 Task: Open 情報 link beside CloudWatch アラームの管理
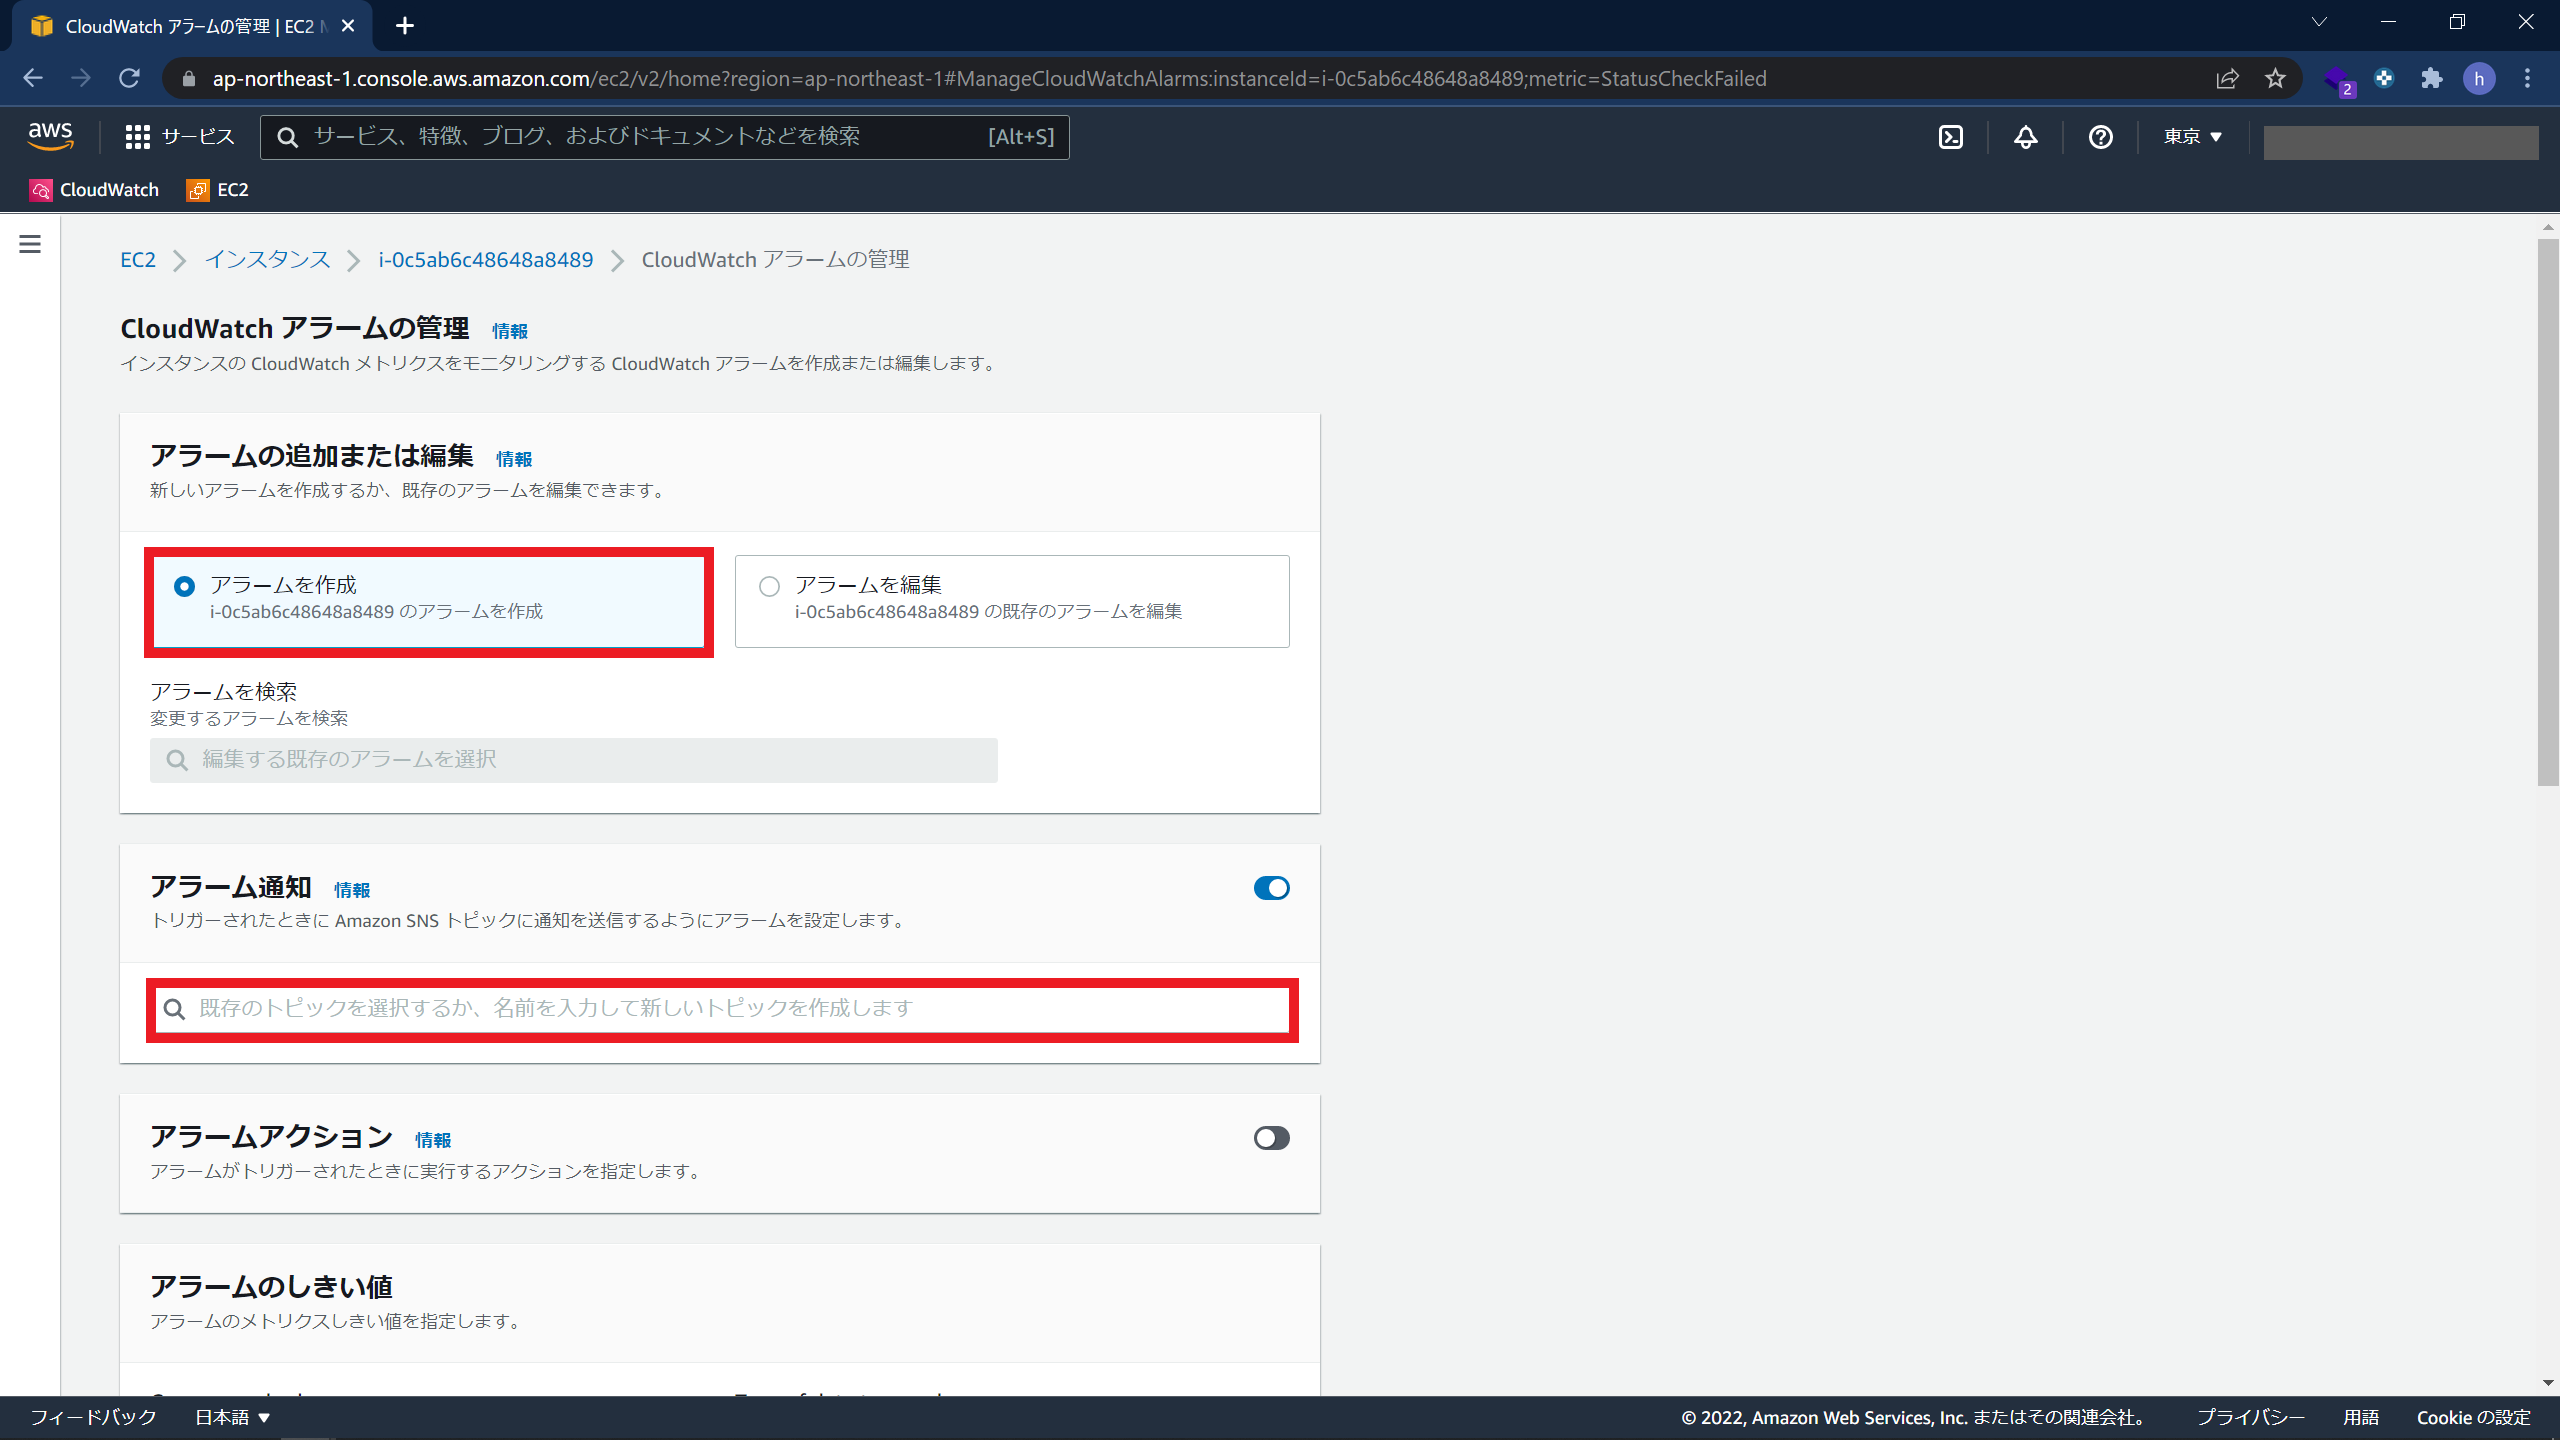[x=510, y=331]
